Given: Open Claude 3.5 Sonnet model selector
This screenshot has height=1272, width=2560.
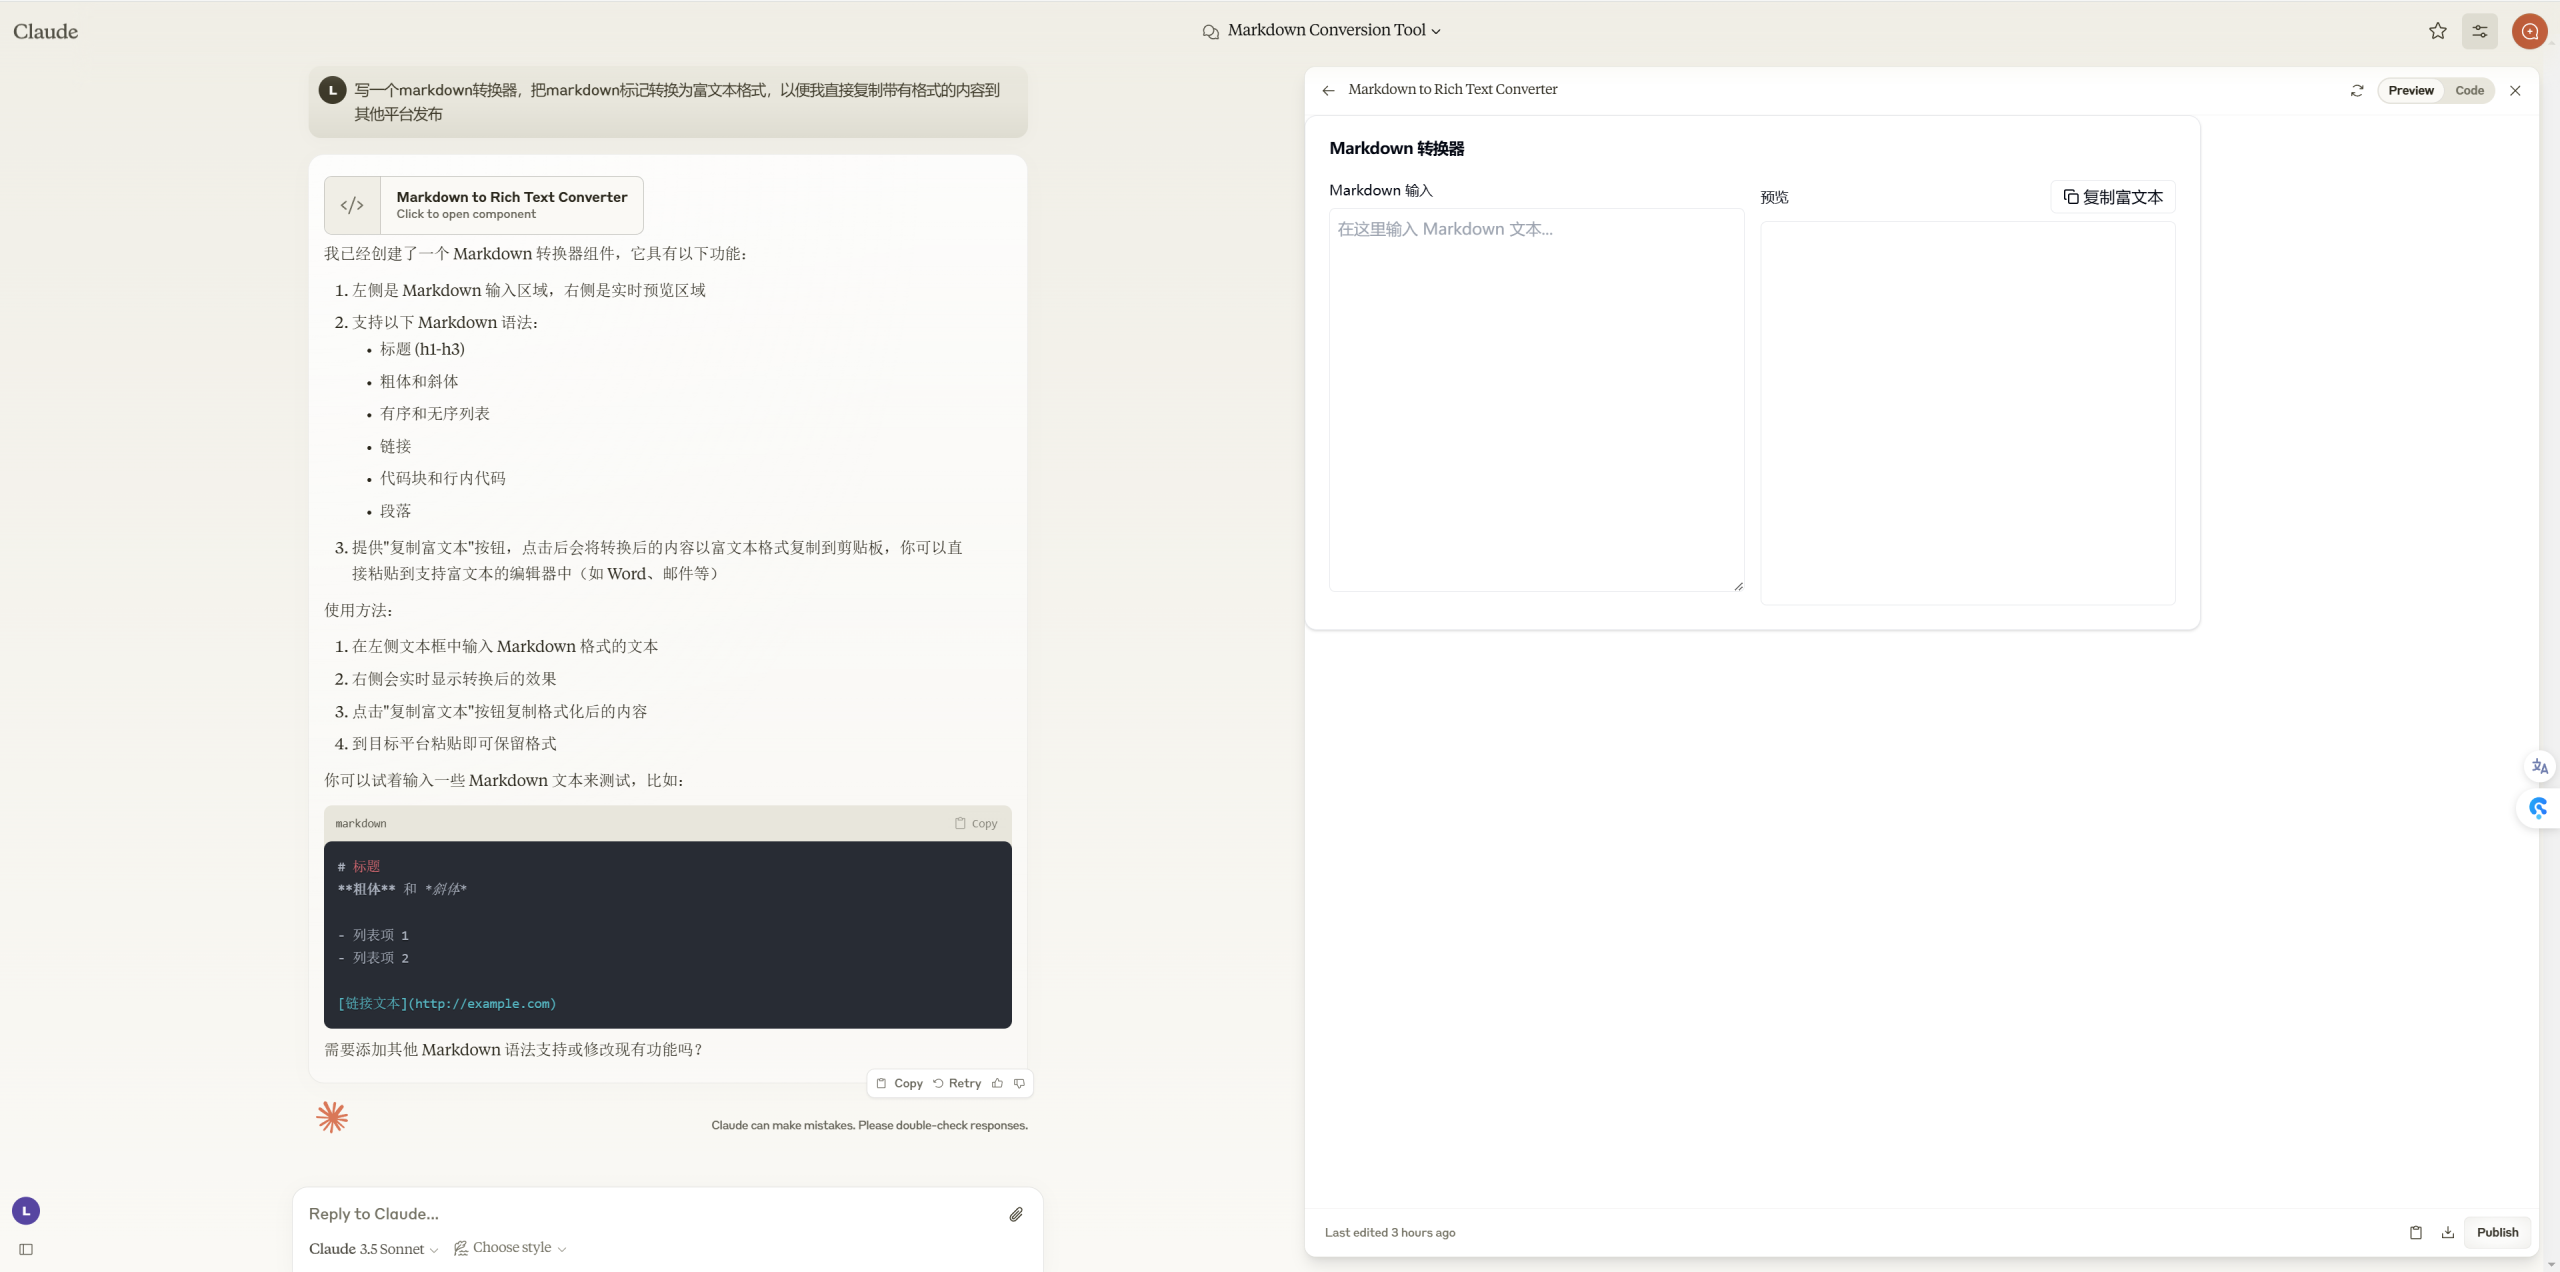Looking at the screenshot, I should [x=373, y=1249].
